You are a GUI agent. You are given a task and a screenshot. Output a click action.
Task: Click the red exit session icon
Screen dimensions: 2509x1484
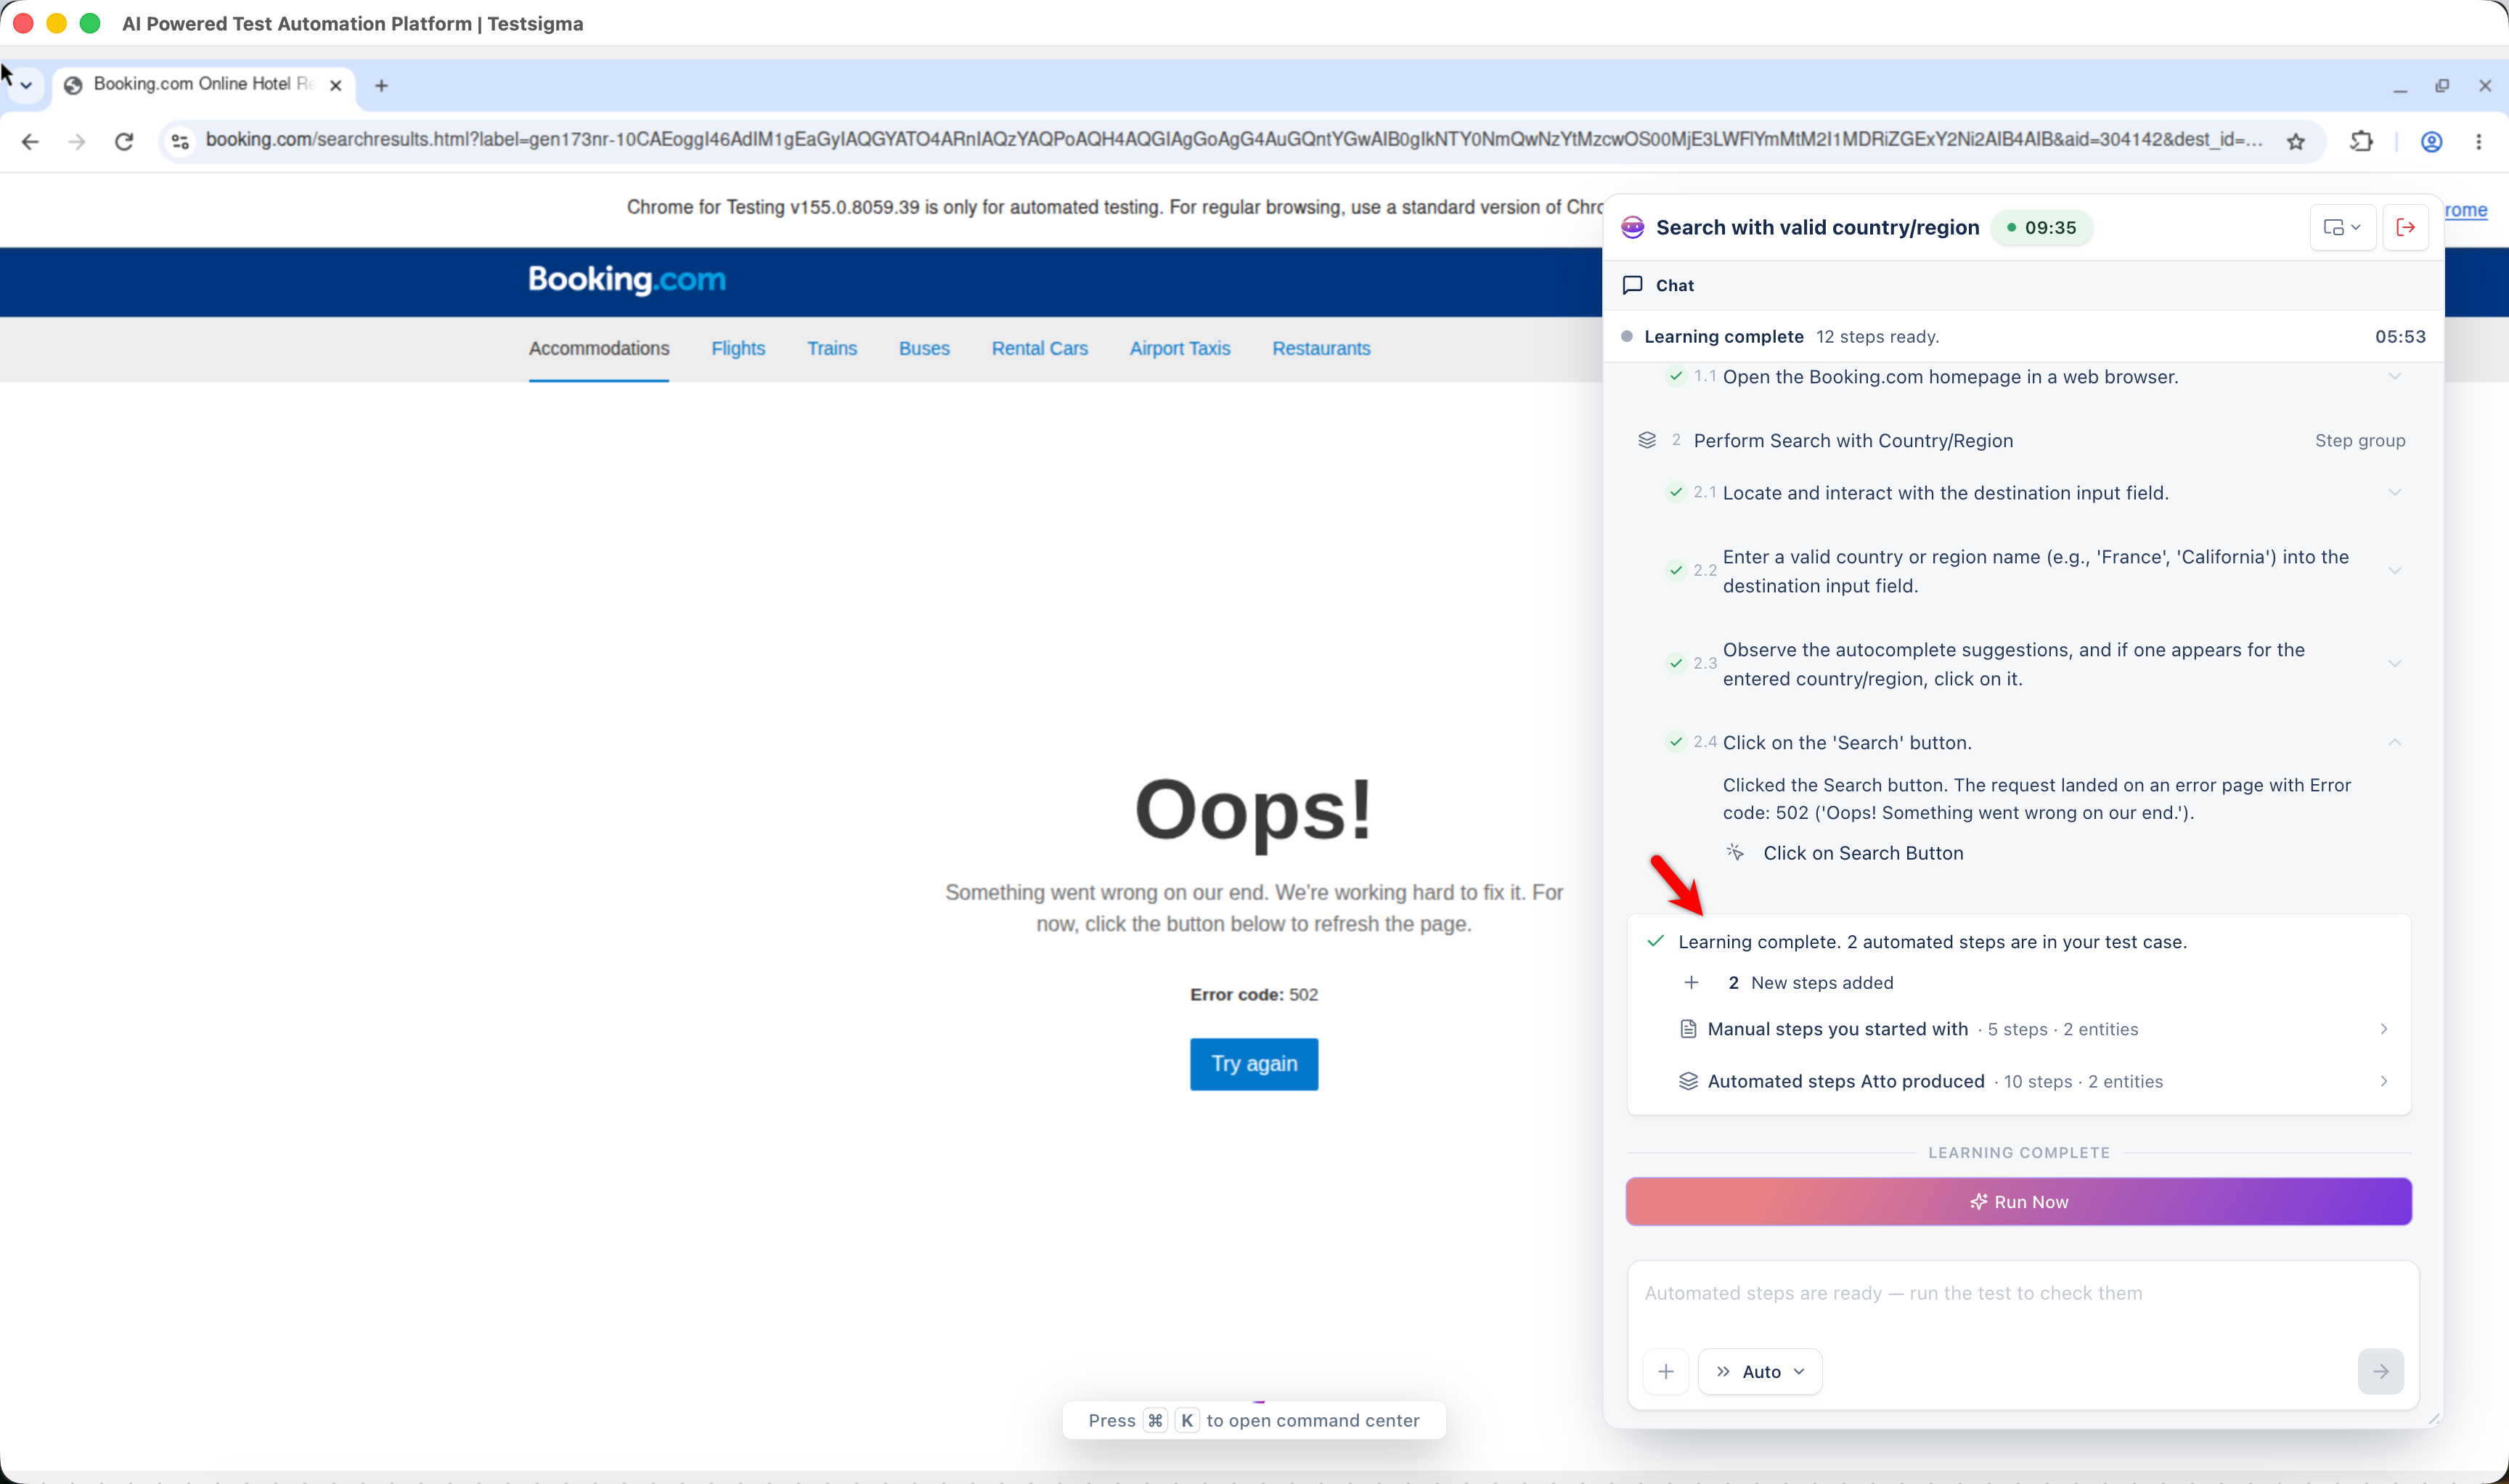point(2405,227)
